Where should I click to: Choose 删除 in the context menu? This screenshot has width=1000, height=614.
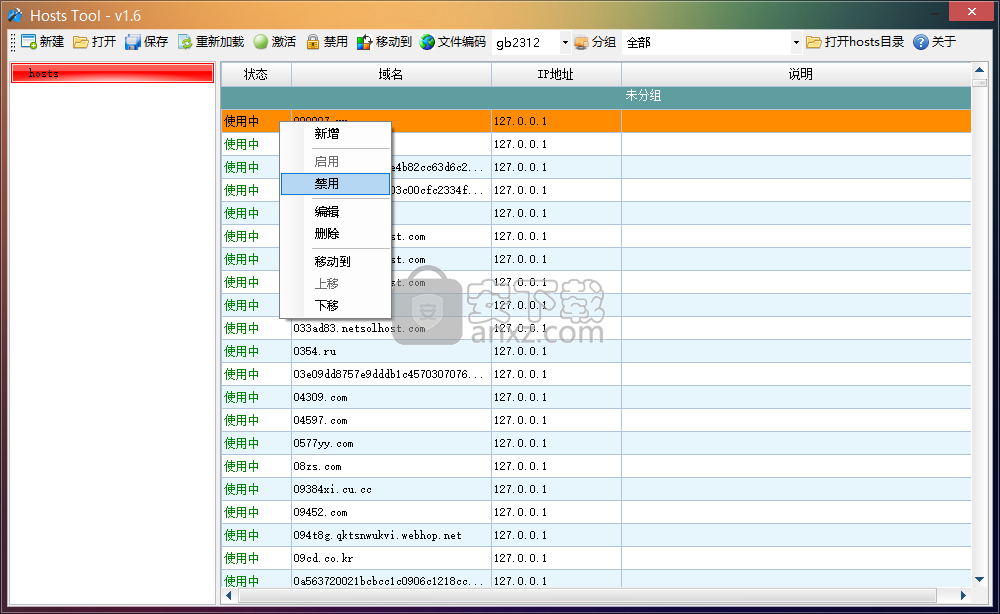pos(335,233)
